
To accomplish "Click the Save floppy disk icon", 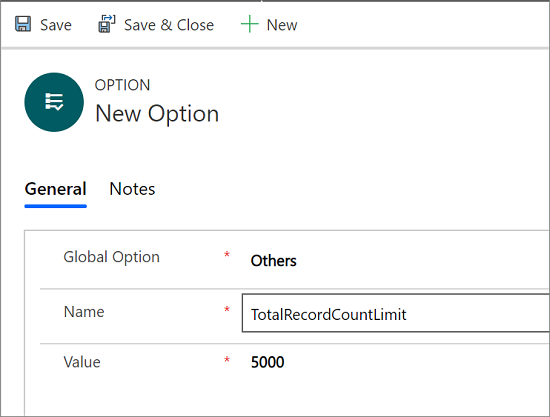I will [23, 24].
